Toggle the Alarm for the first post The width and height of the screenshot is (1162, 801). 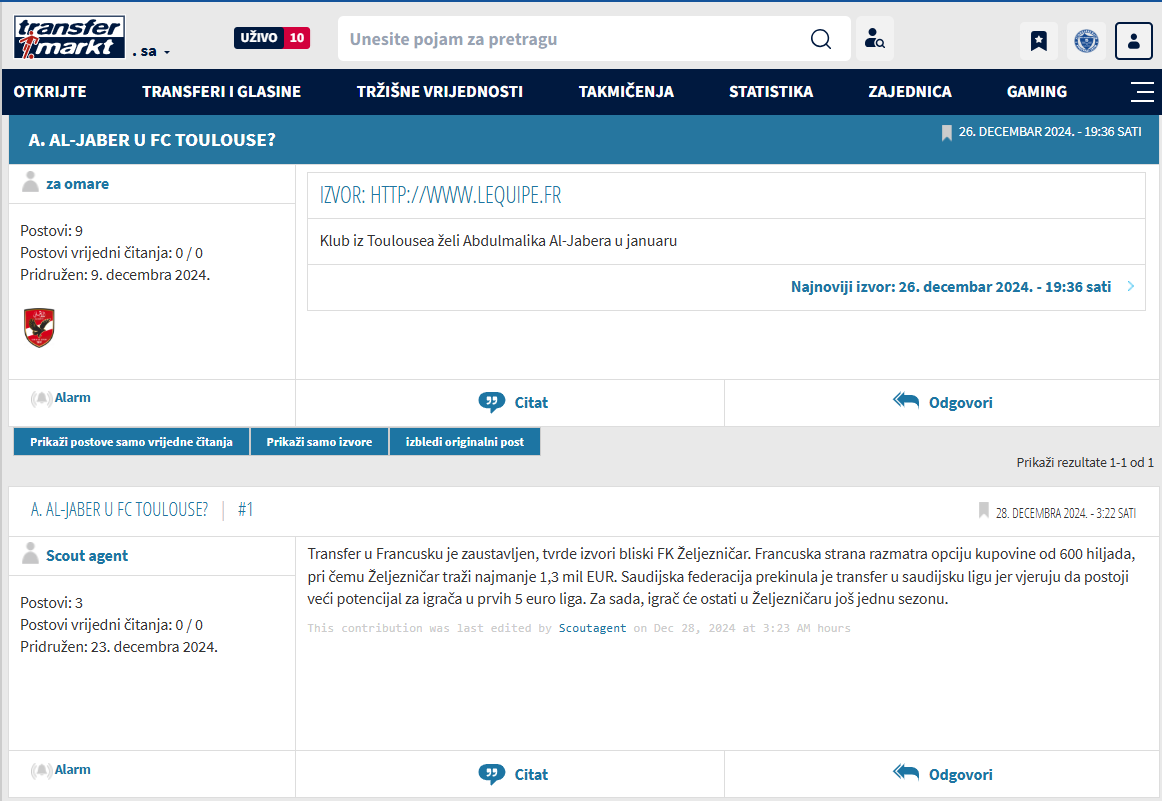point(61,398)
